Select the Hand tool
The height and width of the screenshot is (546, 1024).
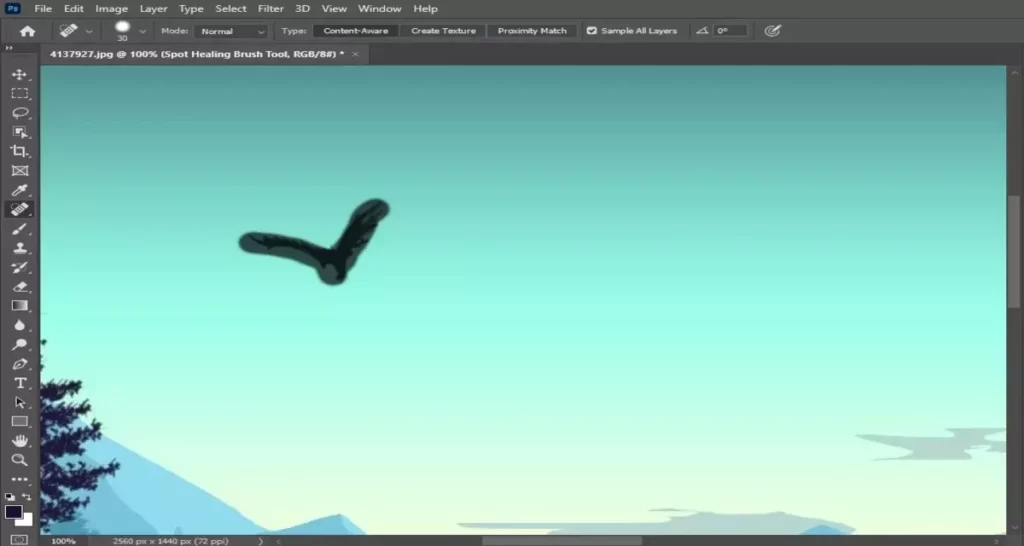coord(20,441)
